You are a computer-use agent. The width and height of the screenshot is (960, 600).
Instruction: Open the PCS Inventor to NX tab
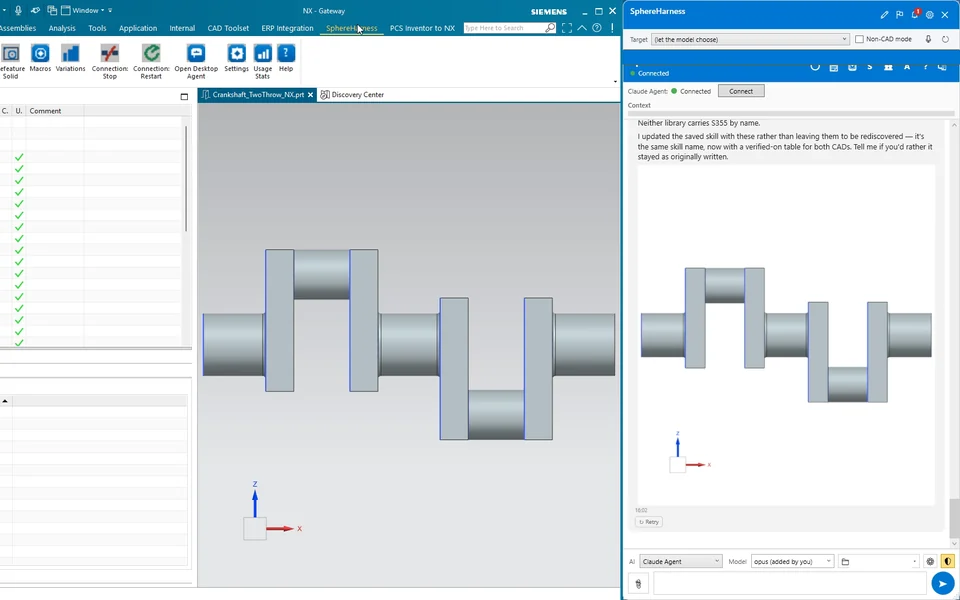tap(422, 28)
